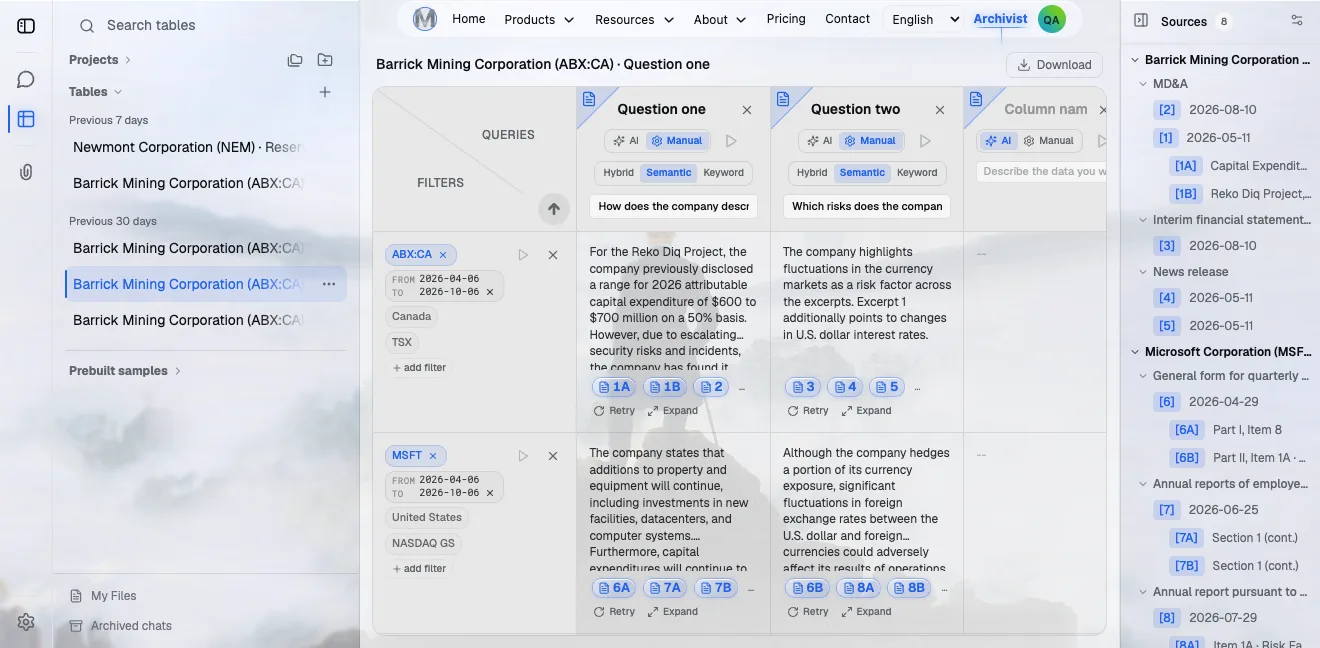Screen dimensions: 1320x648
Task: Open the Products dropdown menu
Action: (x=539, y=20)
